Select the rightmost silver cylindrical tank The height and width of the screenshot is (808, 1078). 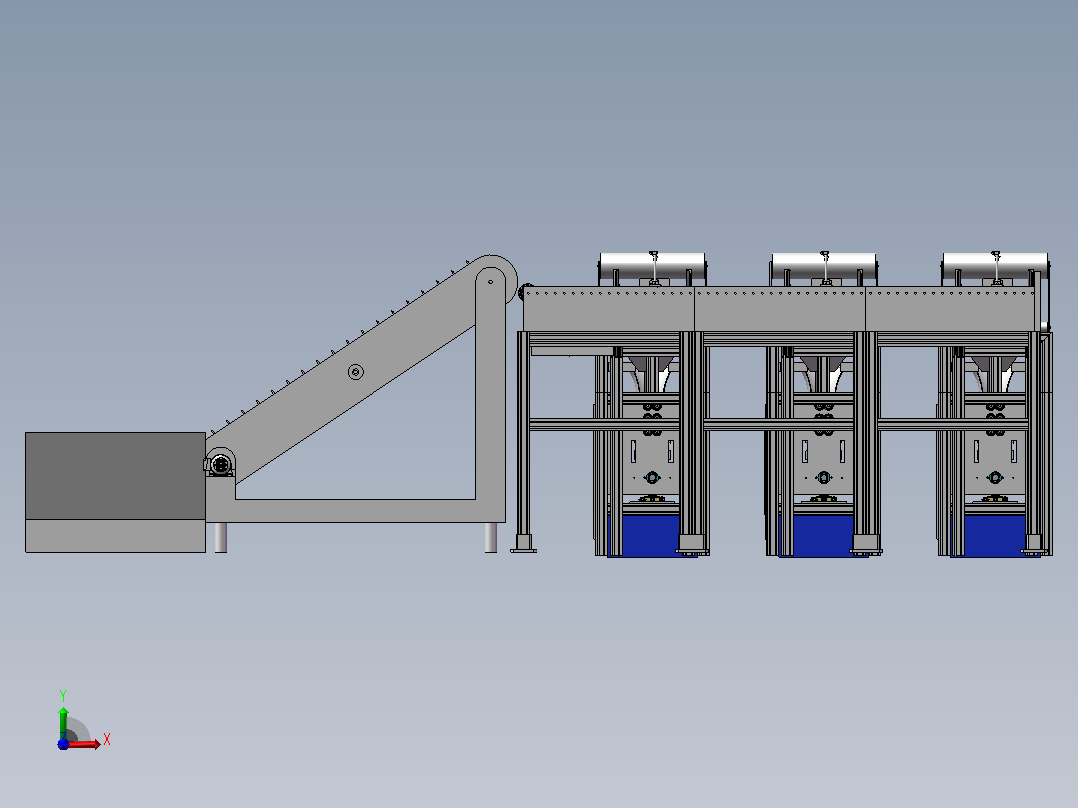click(995, 267)
